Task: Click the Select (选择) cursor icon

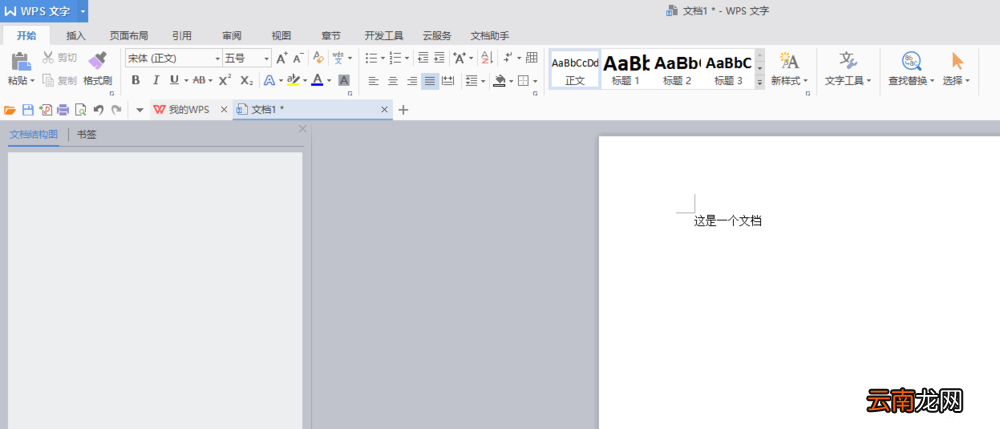Action: point(957,61)
